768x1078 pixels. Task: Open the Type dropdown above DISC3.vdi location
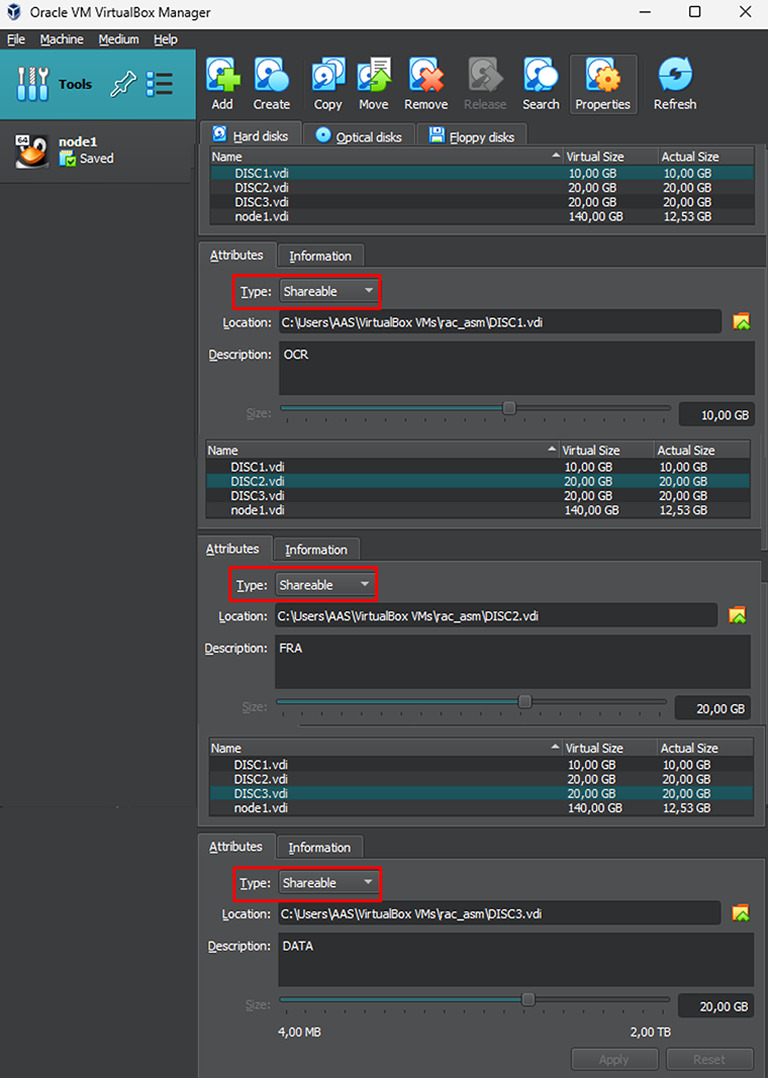tap(328, 883)
